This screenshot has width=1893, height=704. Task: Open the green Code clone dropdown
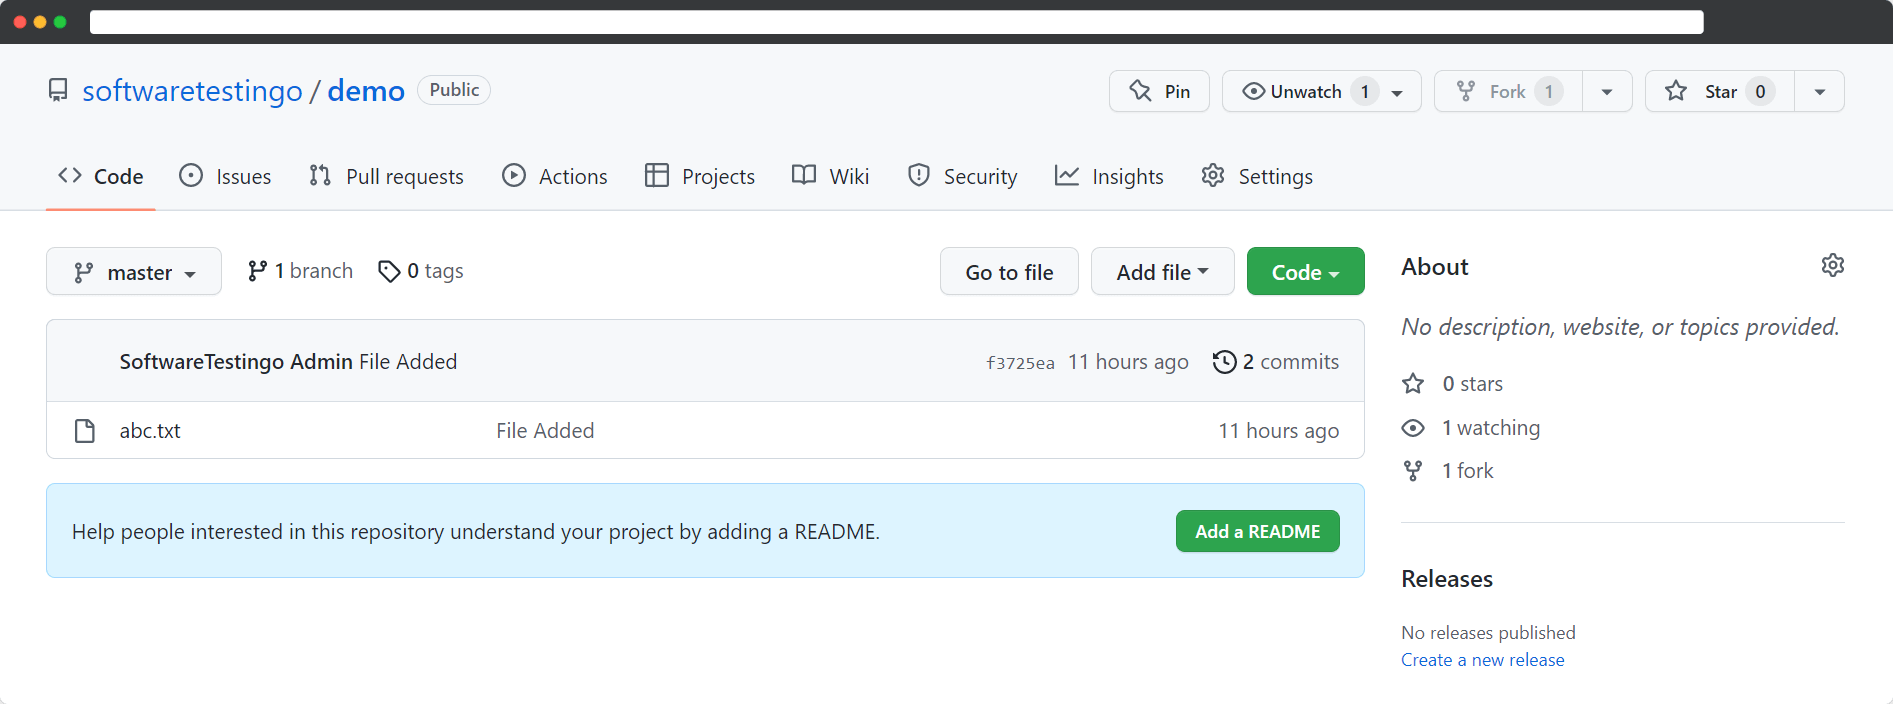[1305, 272]
